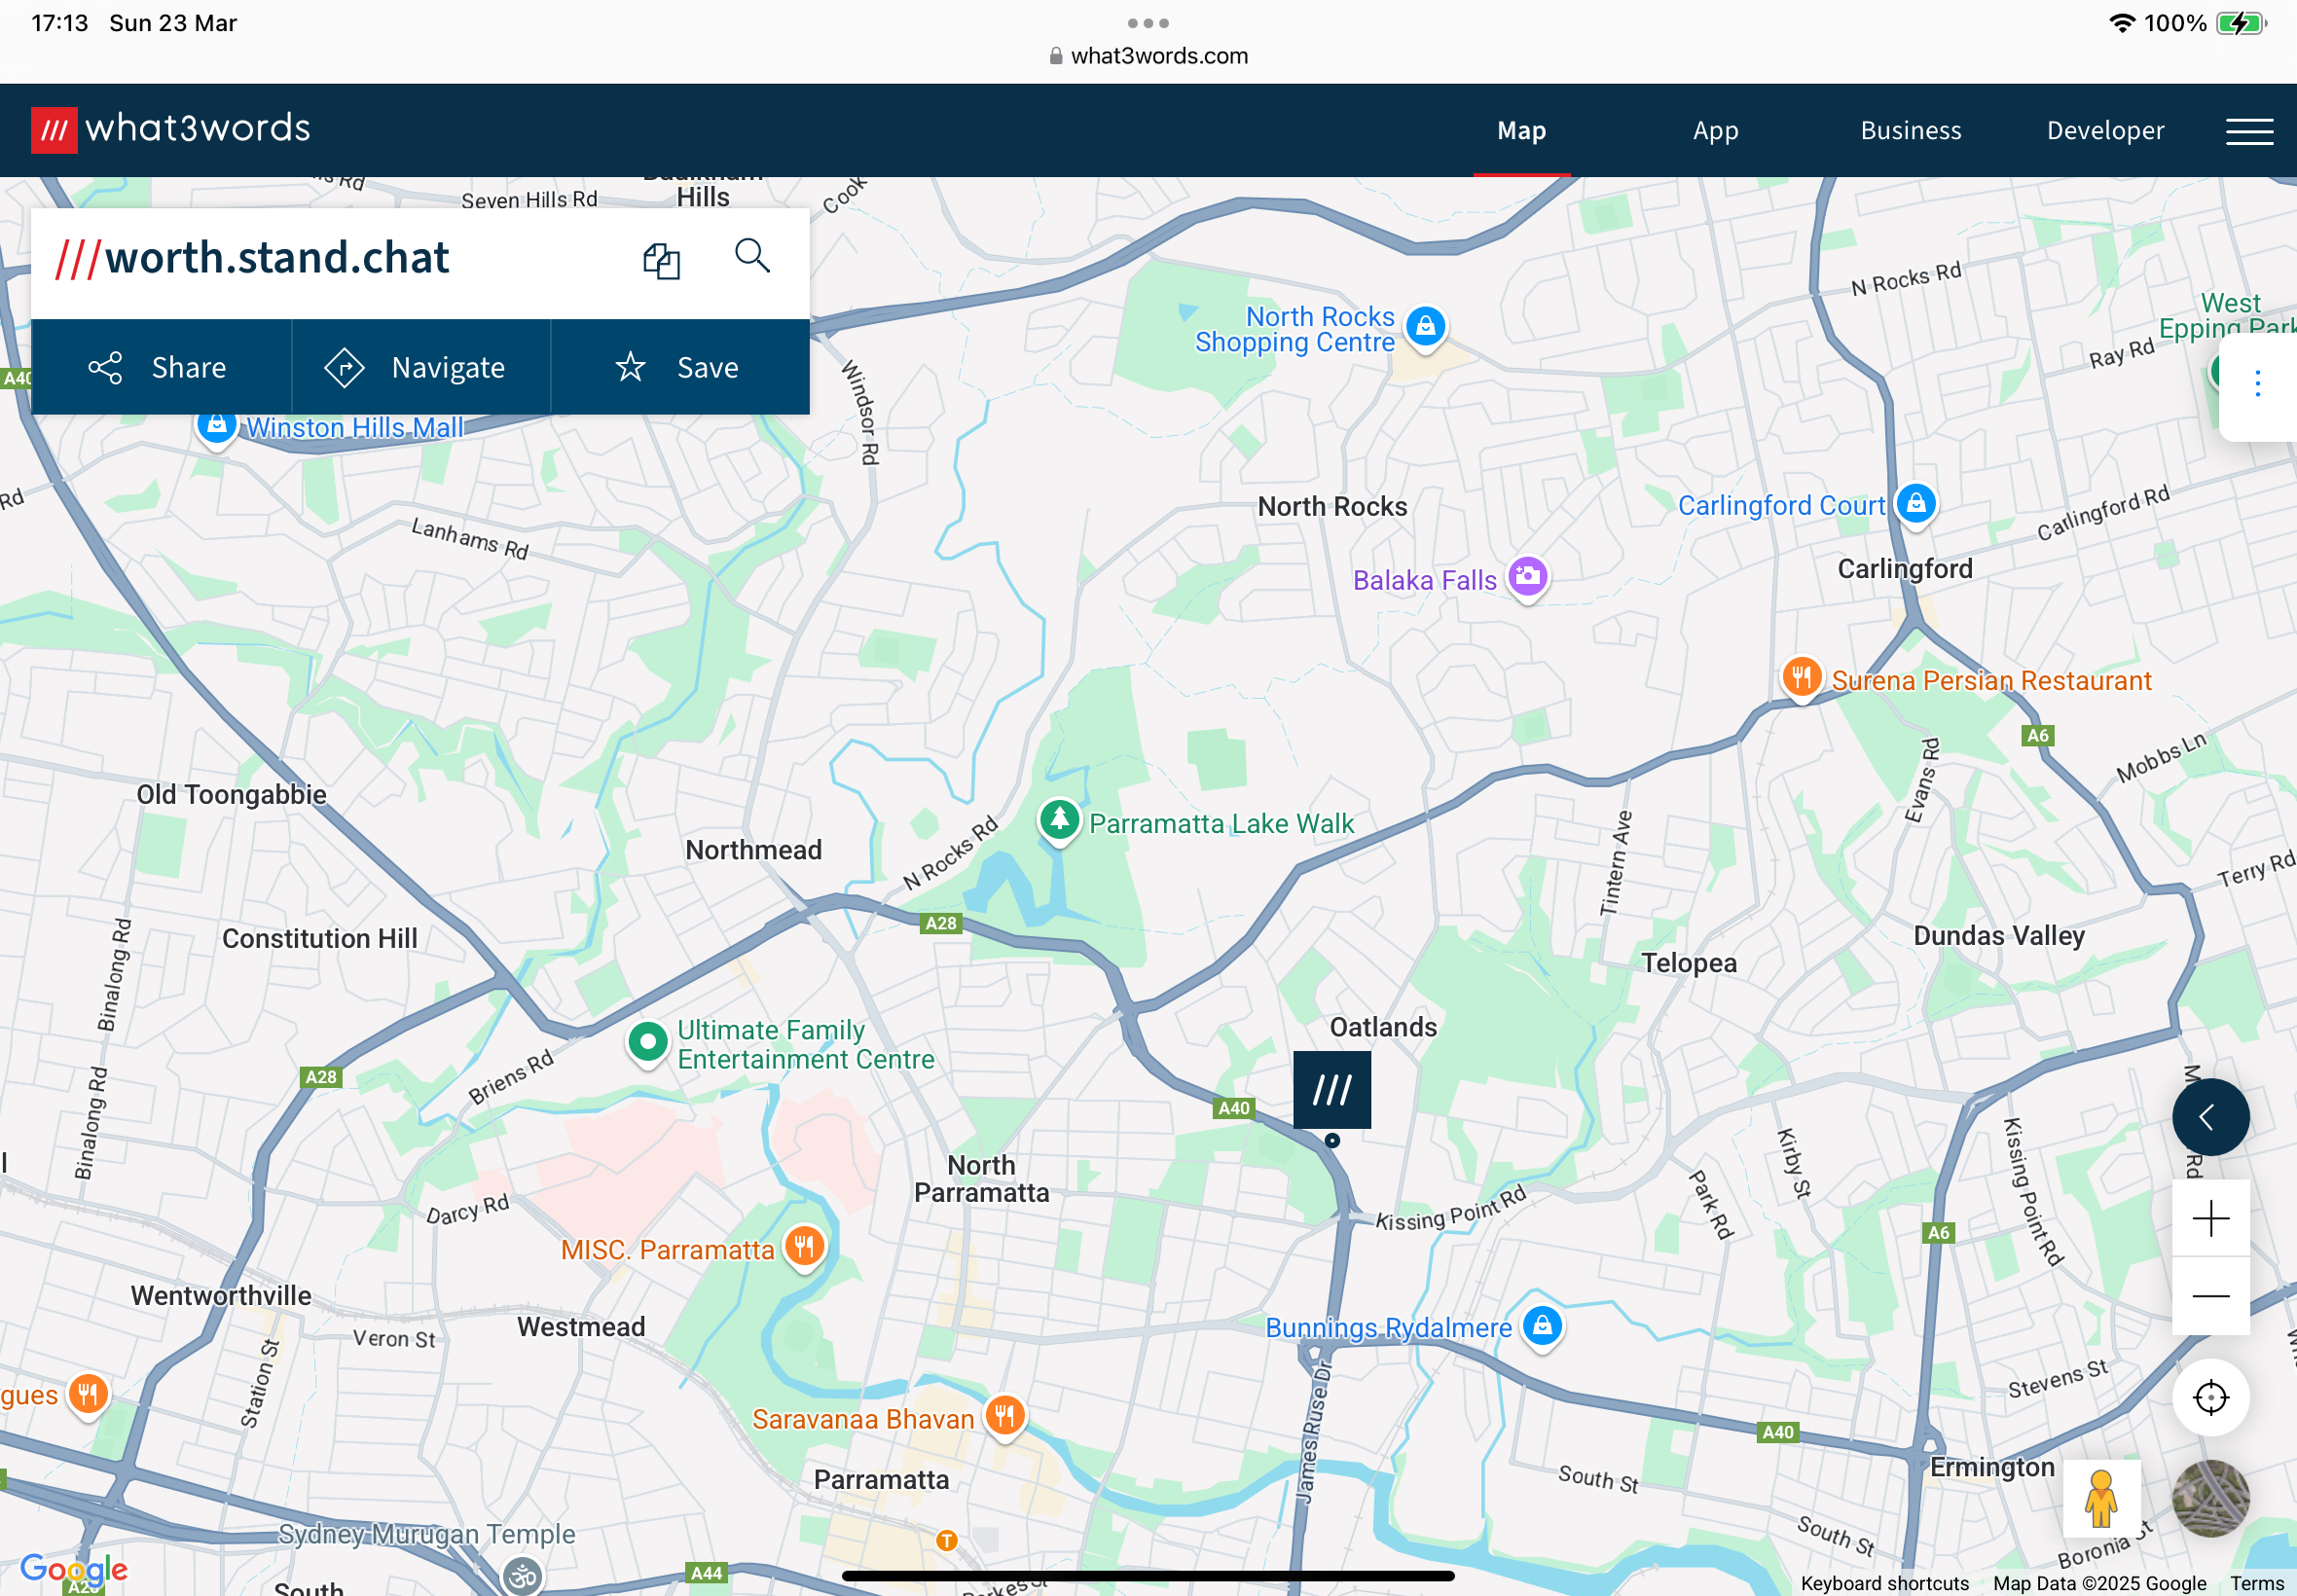Click the Oatlands suburb label

[x=1382, y=1027]
